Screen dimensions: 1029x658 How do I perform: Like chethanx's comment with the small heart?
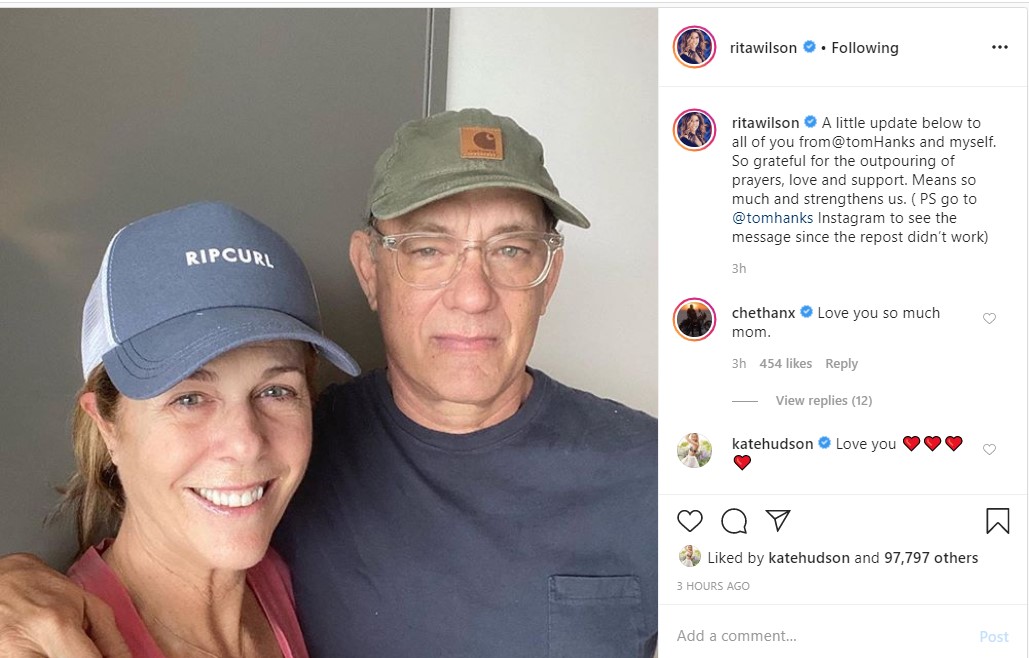pyautogui.click(x=989, y=319)
